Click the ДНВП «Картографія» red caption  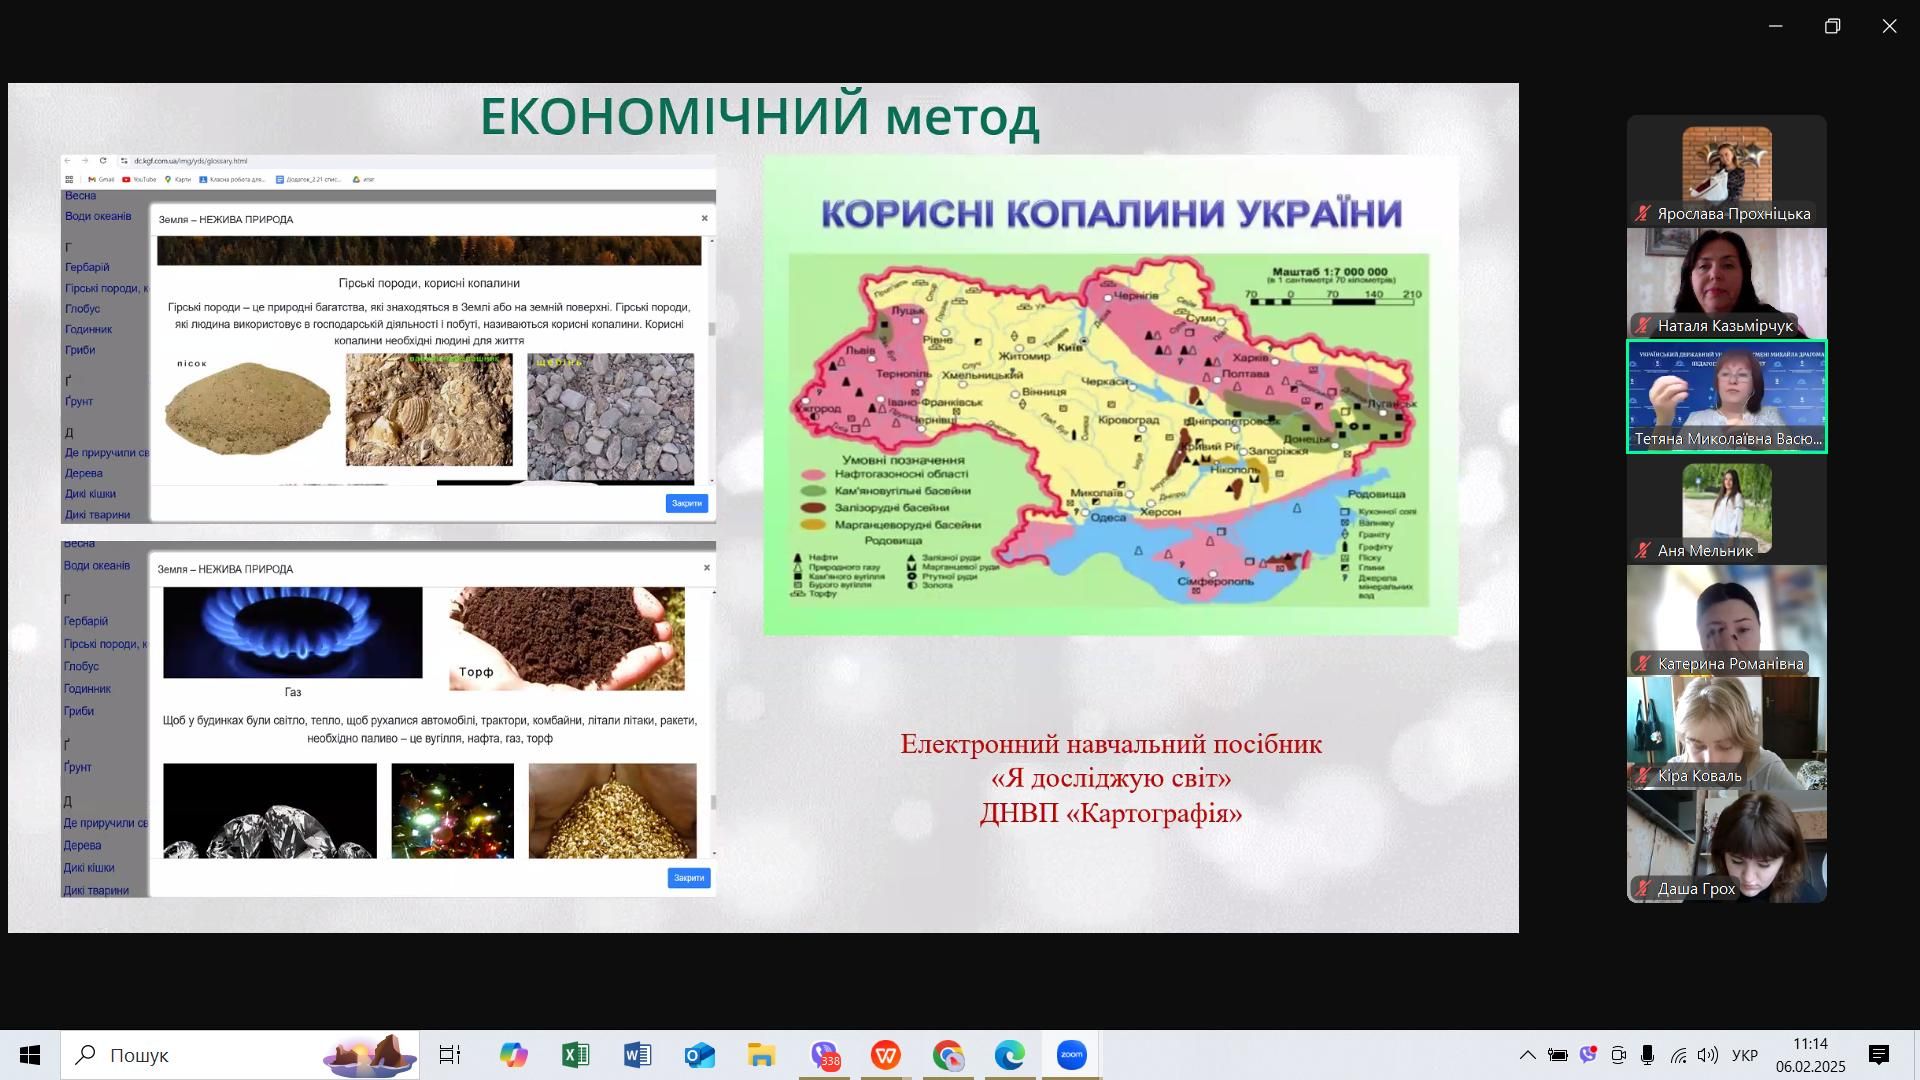click(1111, 813)
